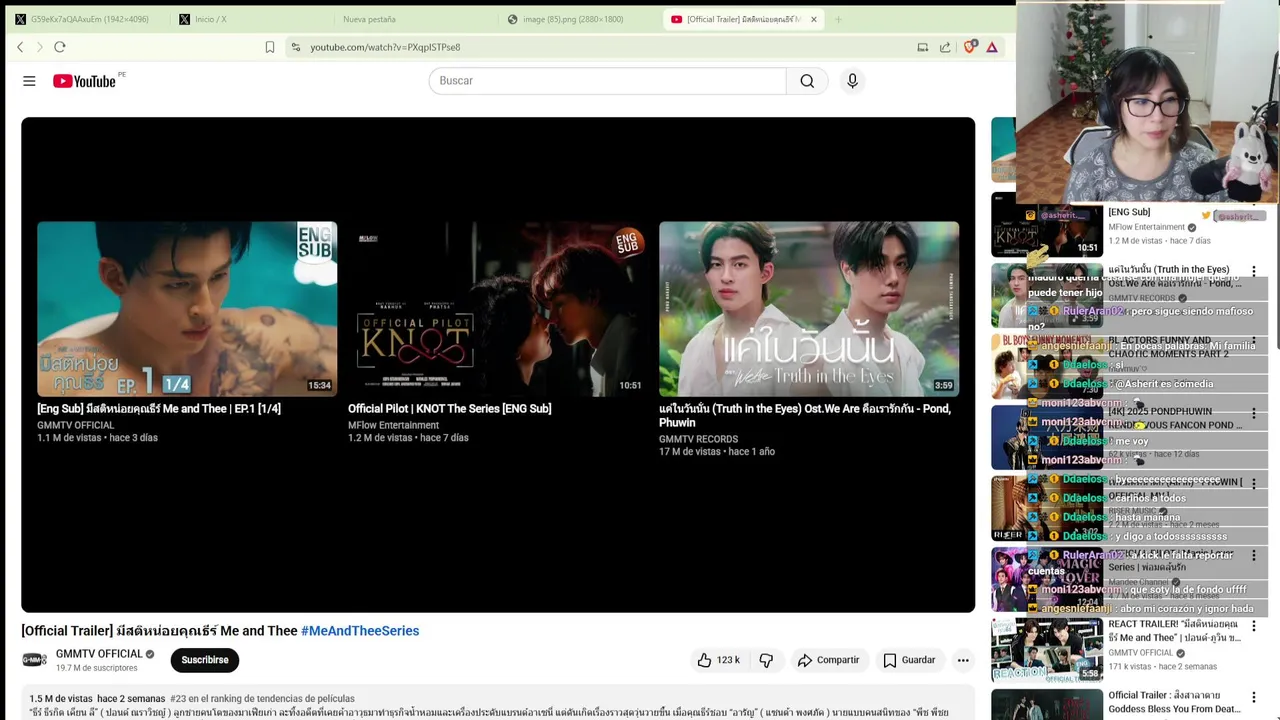
Task: Click #23 en el ranking de tendencias text
Action: [262, 699]
